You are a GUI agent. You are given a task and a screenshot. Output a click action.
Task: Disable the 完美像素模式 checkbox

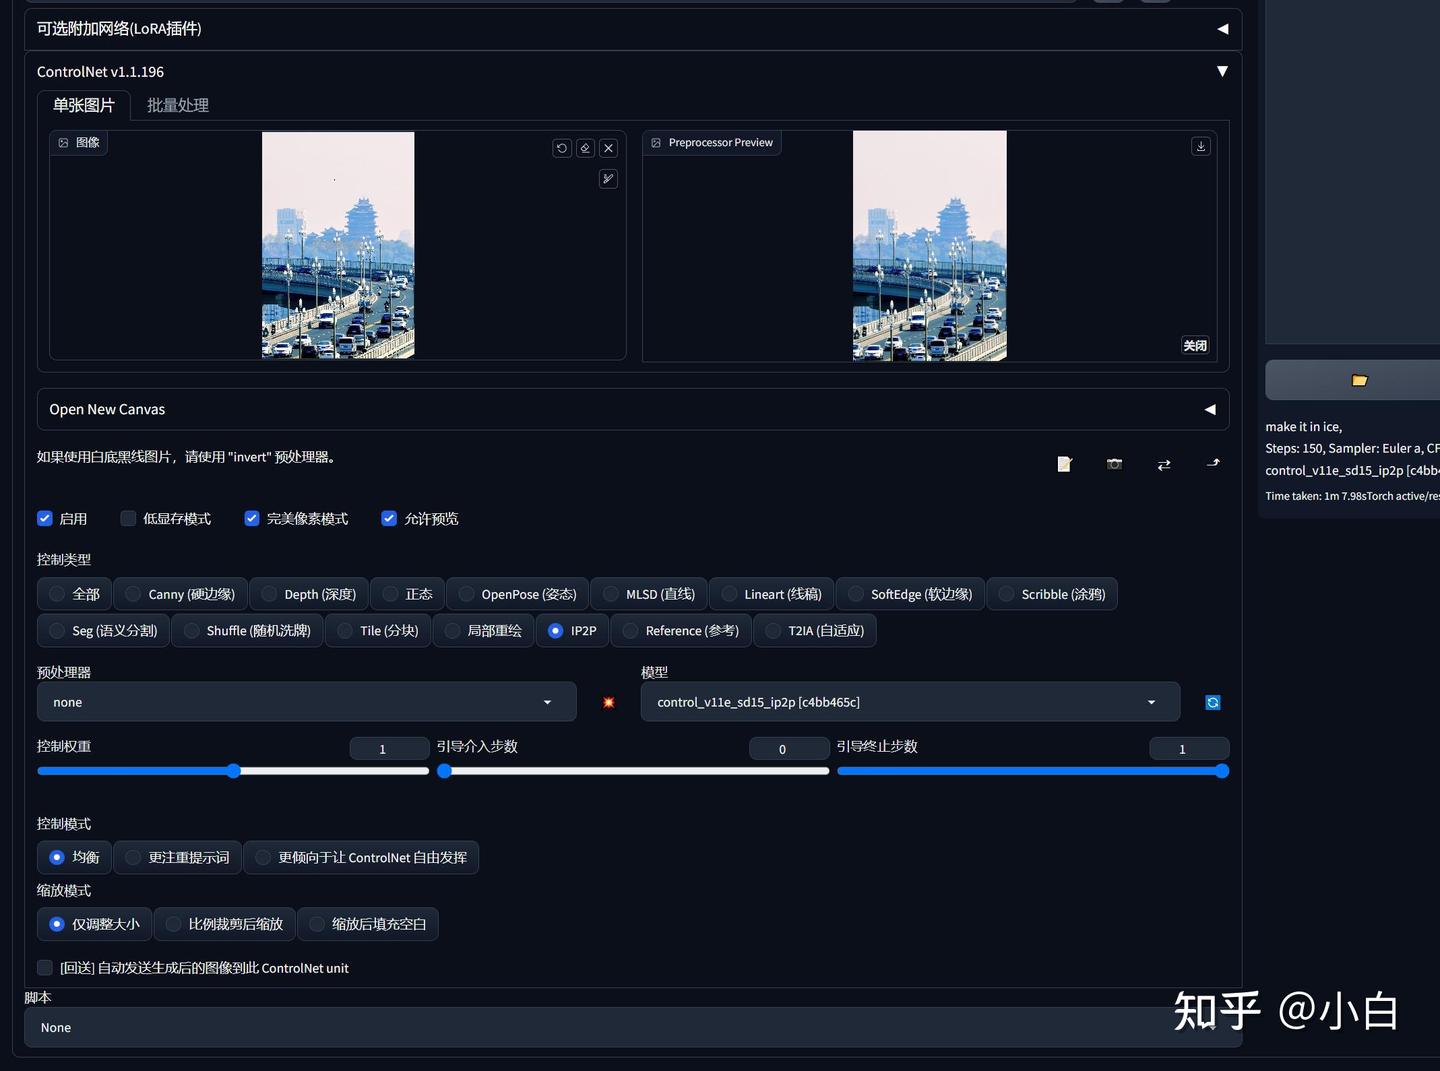tap(252, 518)
